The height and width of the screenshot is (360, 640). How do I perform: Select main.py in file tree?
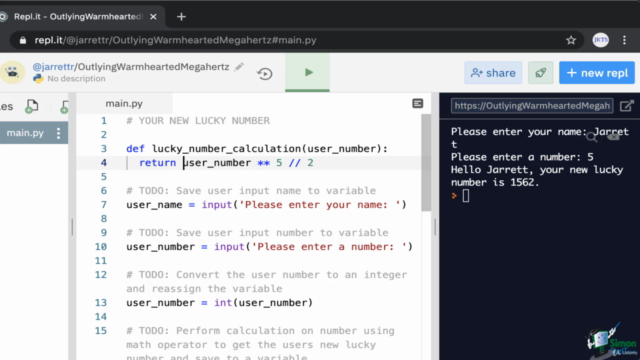point(25,133)
